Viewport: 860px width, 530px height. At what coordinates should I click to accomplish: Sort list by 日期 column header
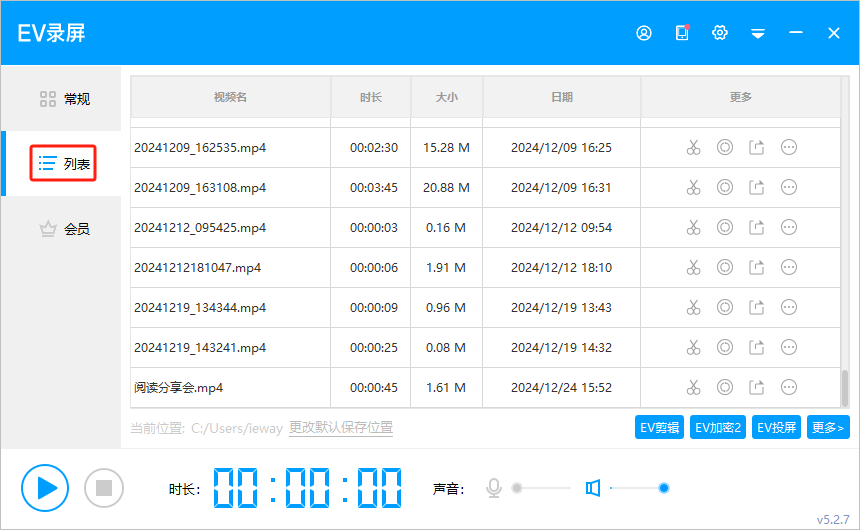tap(561, 97)
